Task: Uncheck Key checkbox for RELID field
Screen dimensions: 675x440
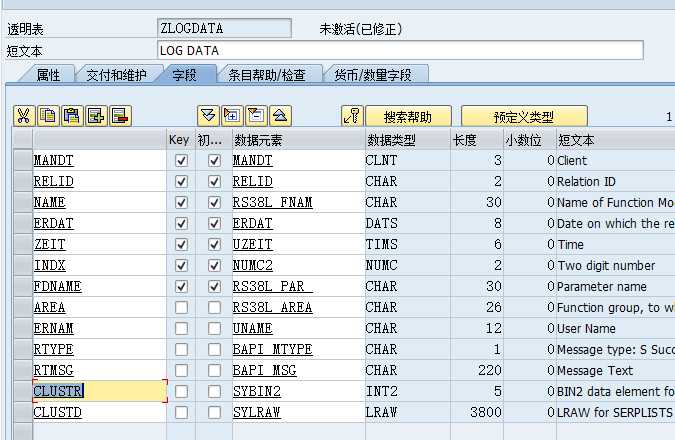Action: (x=181, y=181)
